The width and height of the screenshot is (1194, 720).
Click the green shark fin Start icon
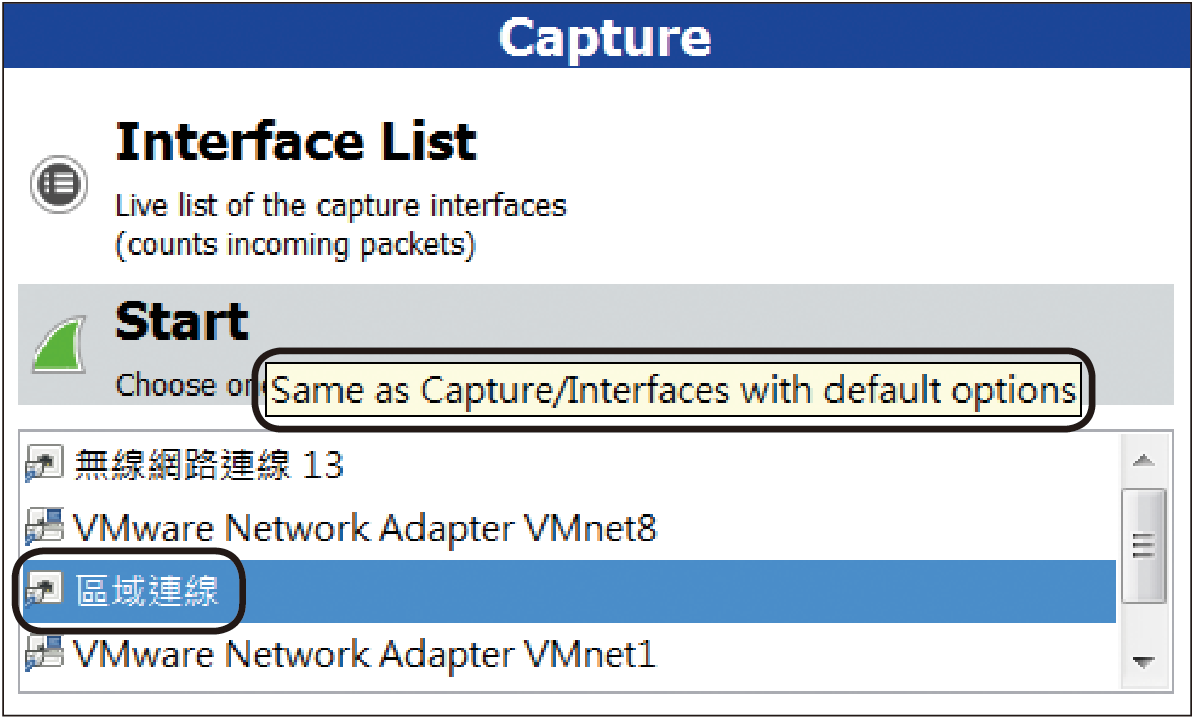click(x=59, y=344)
